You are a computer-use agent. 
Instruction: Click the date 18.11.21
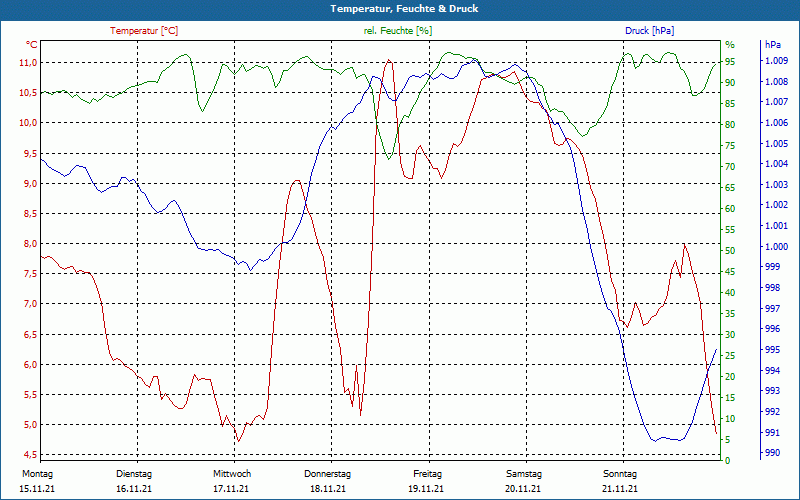[x=328, y=489]
